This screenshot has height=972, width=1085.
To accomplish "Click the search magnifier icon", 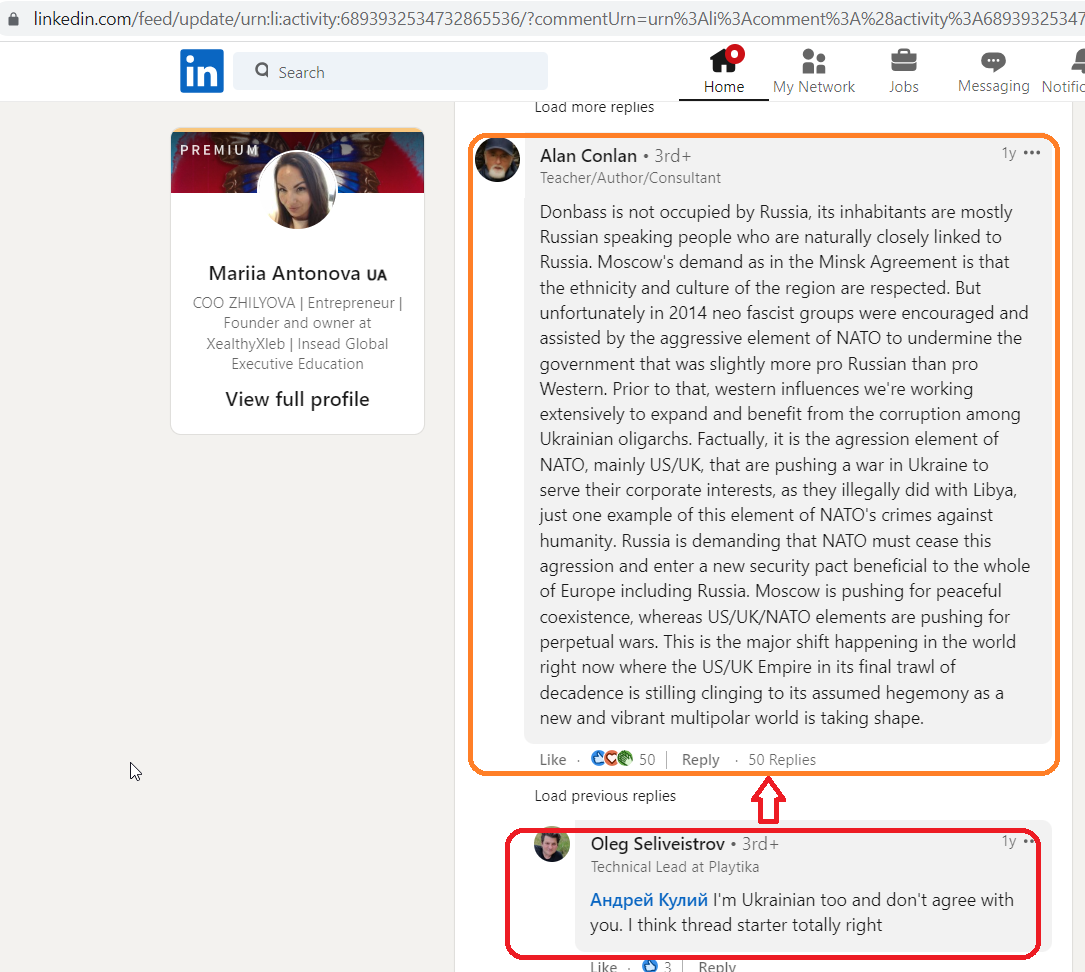I will pos(262,71).
